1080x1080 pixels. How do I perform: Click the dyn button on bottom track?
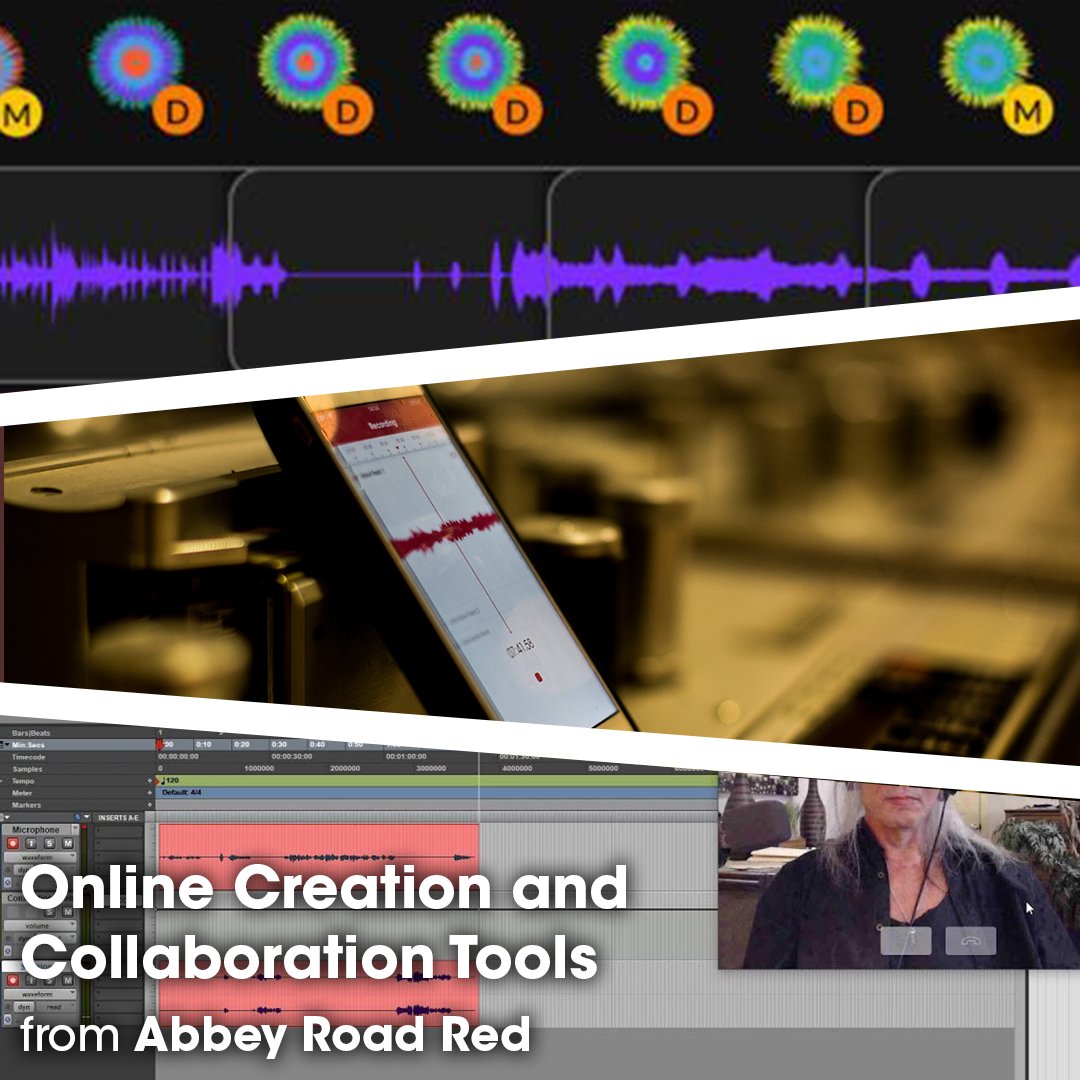(24, 1007)
